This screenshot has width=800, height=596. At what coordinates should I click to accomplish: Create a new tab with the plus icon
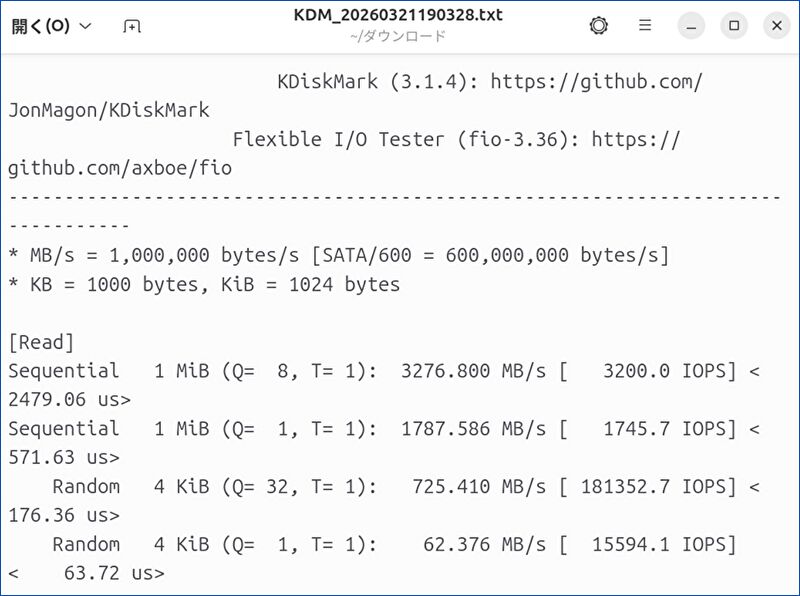132,26
